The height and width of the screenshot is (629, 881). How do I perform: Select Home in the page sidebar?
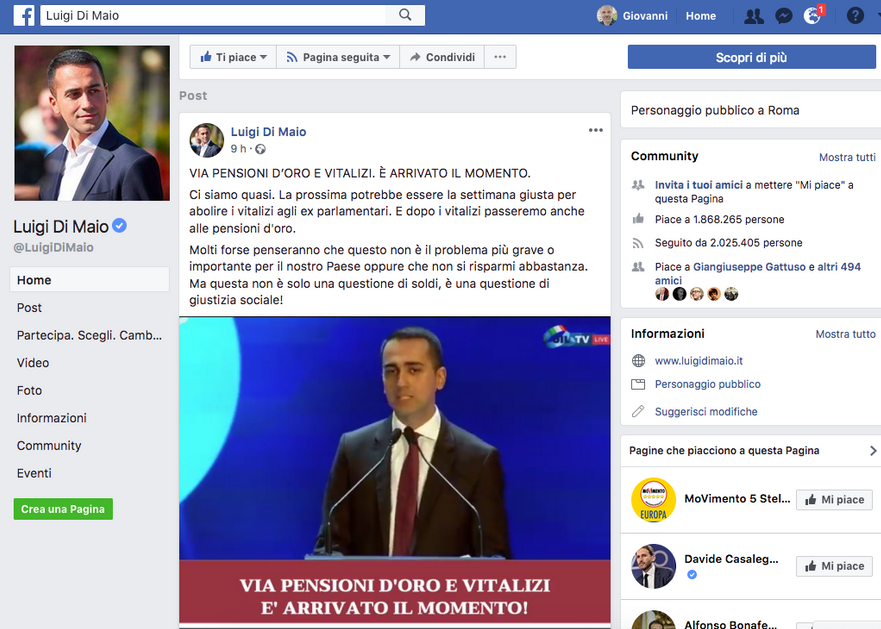(x=89, y=280)
